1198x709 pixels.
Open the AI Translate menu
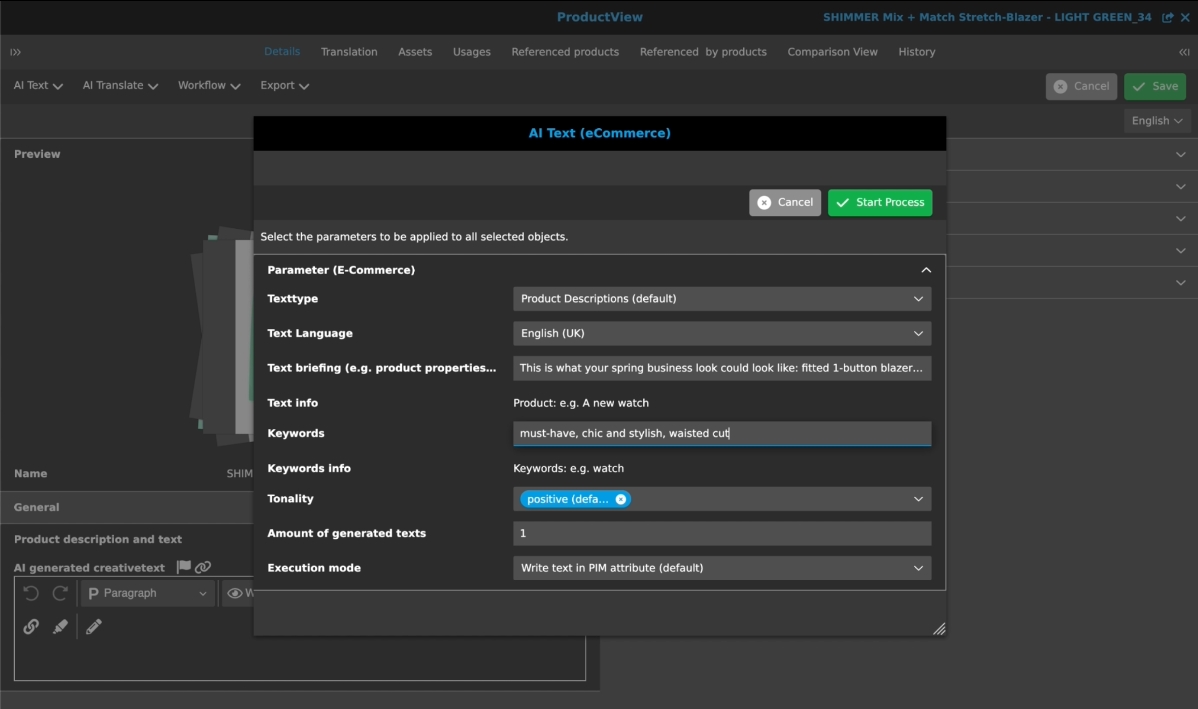120,86
